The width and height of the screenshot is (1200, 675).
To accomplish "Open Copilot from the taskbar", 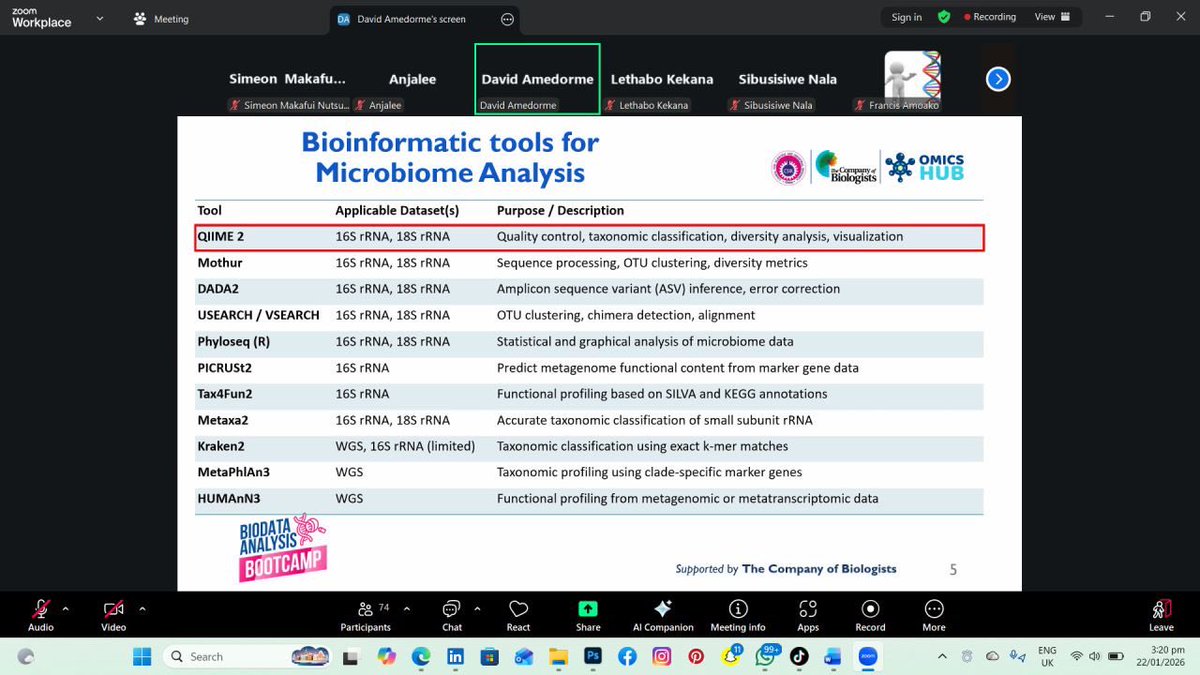I will [386, 656].
